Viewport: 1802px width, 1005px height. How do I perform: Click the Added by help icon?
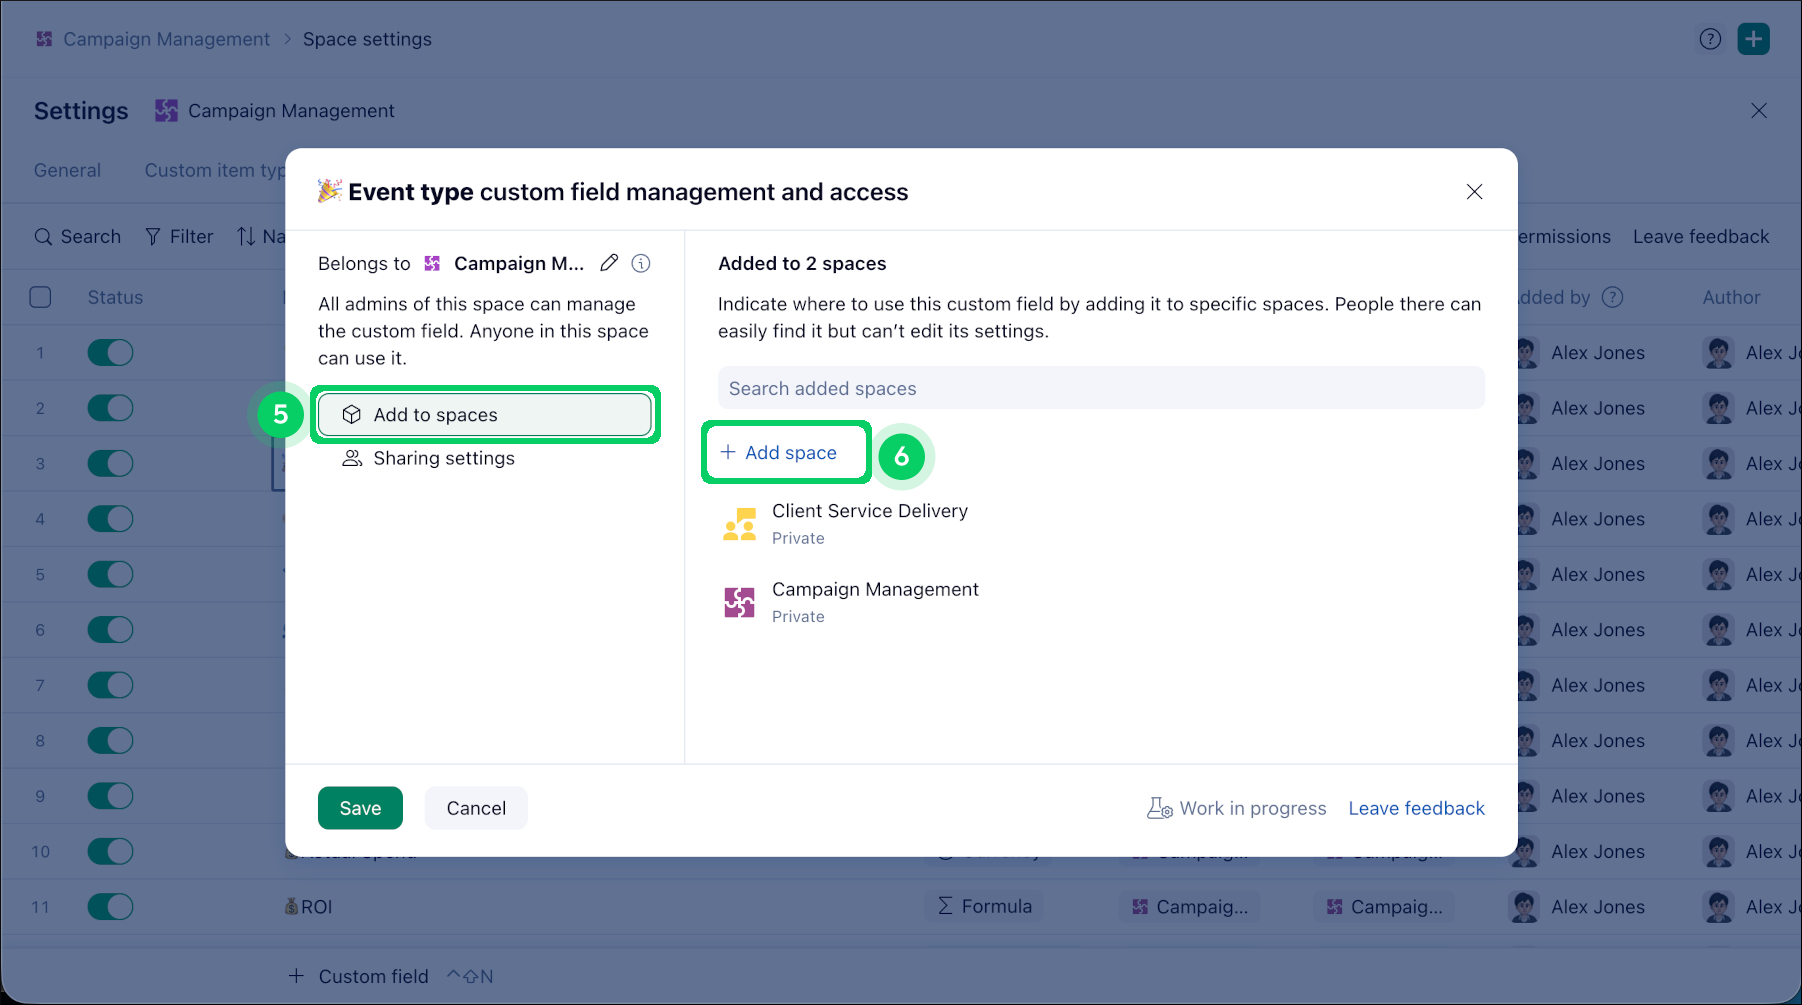click(1612, 297)
